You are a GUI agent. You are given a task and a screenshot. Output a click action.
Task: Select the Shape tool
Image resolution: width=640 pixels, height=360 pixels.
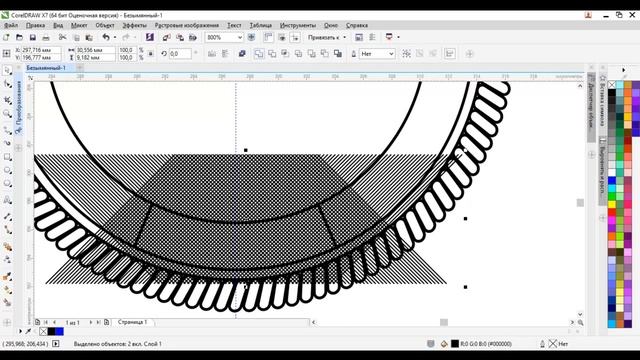pyautogui.click(x=7, y=84)
